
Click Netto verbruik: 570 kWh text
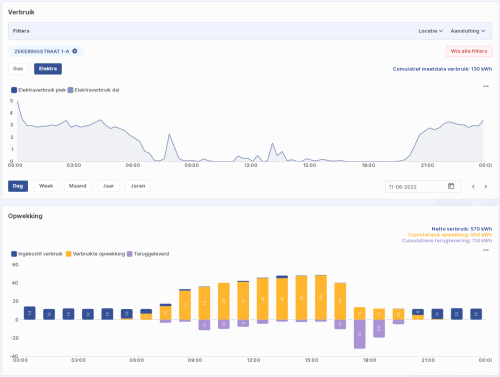click(x=462, y=229)
